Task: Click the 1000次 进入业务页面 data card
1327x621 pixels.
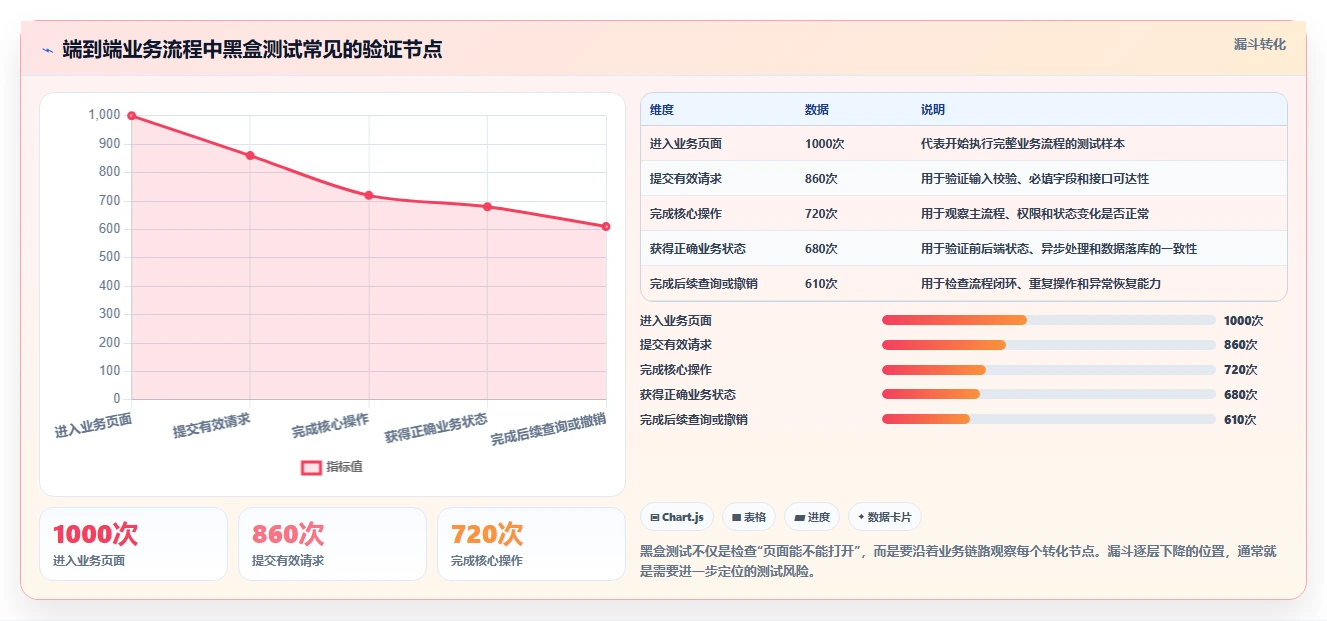Action: click(x=133, y=544)
